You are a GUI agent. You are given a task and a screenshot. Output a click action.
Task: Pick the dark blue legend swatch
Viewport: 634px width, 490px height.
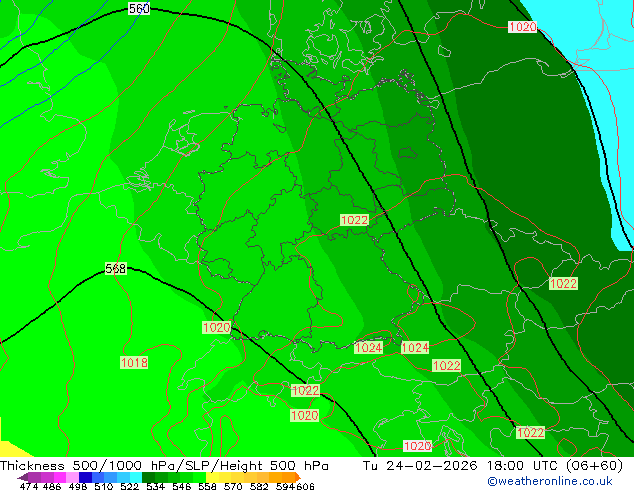pyautogui.click(x=85, y=477)
